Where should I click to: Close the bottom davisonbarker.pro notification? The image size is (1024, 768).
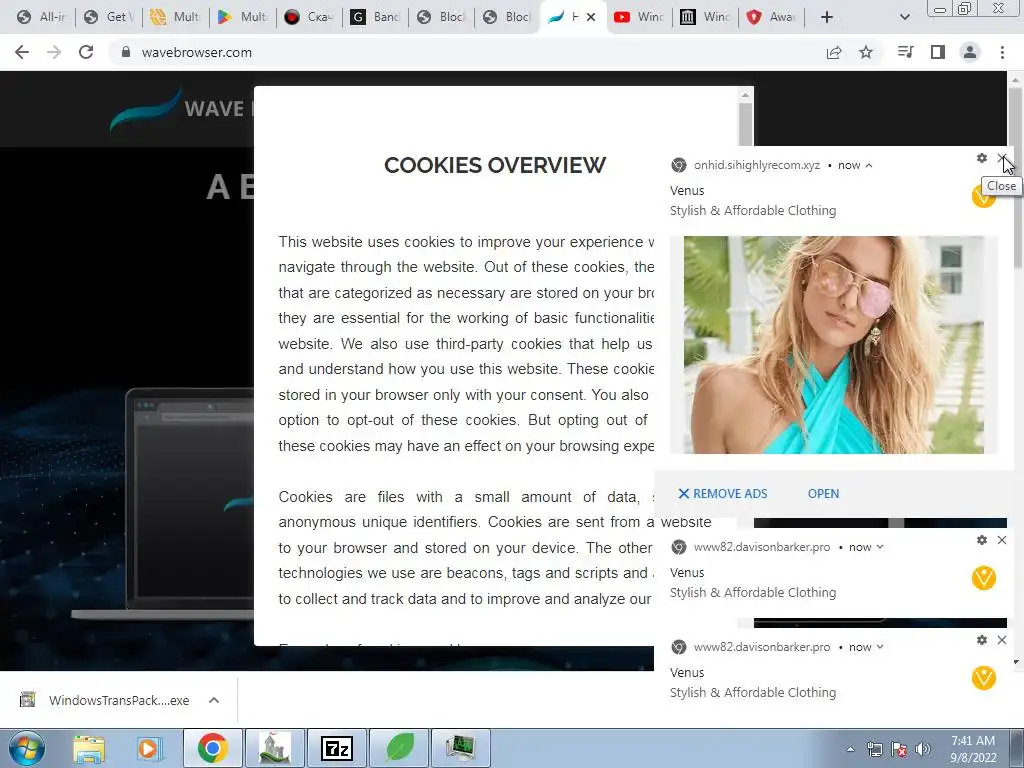[1002, 640]
